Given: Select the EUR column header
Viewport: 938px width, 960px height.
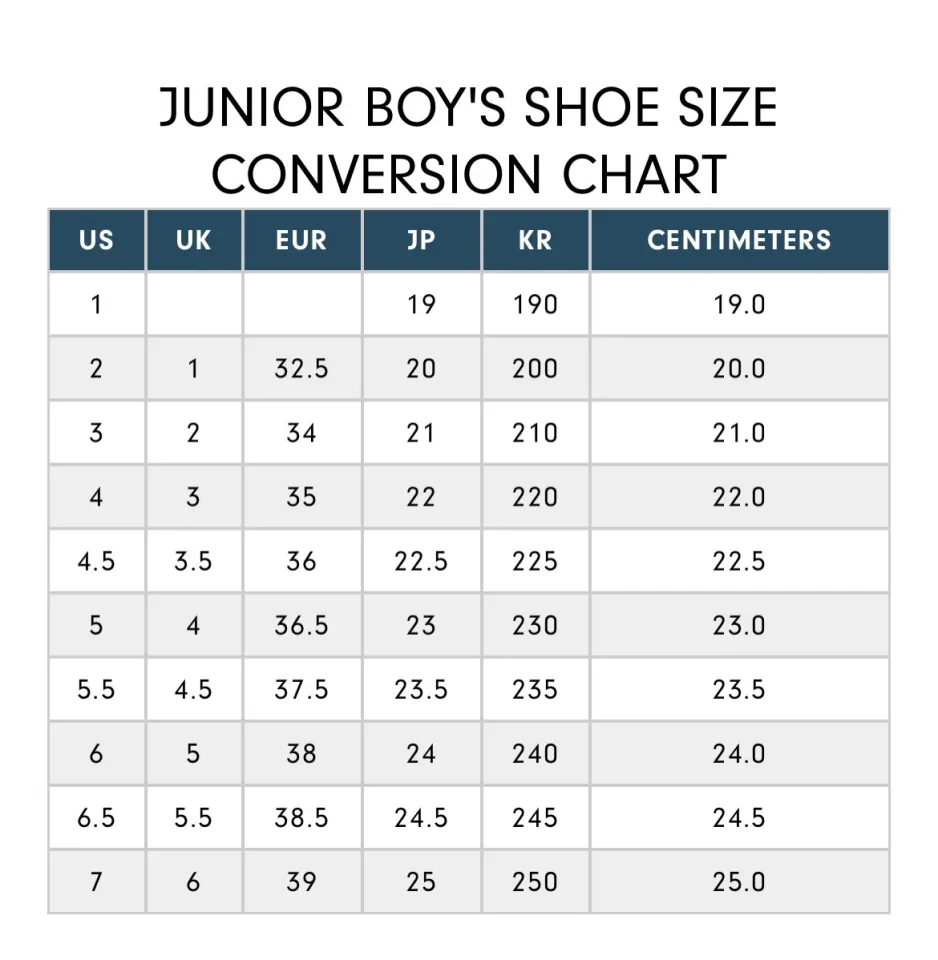Looking at the screenshot, I should 301,240.
